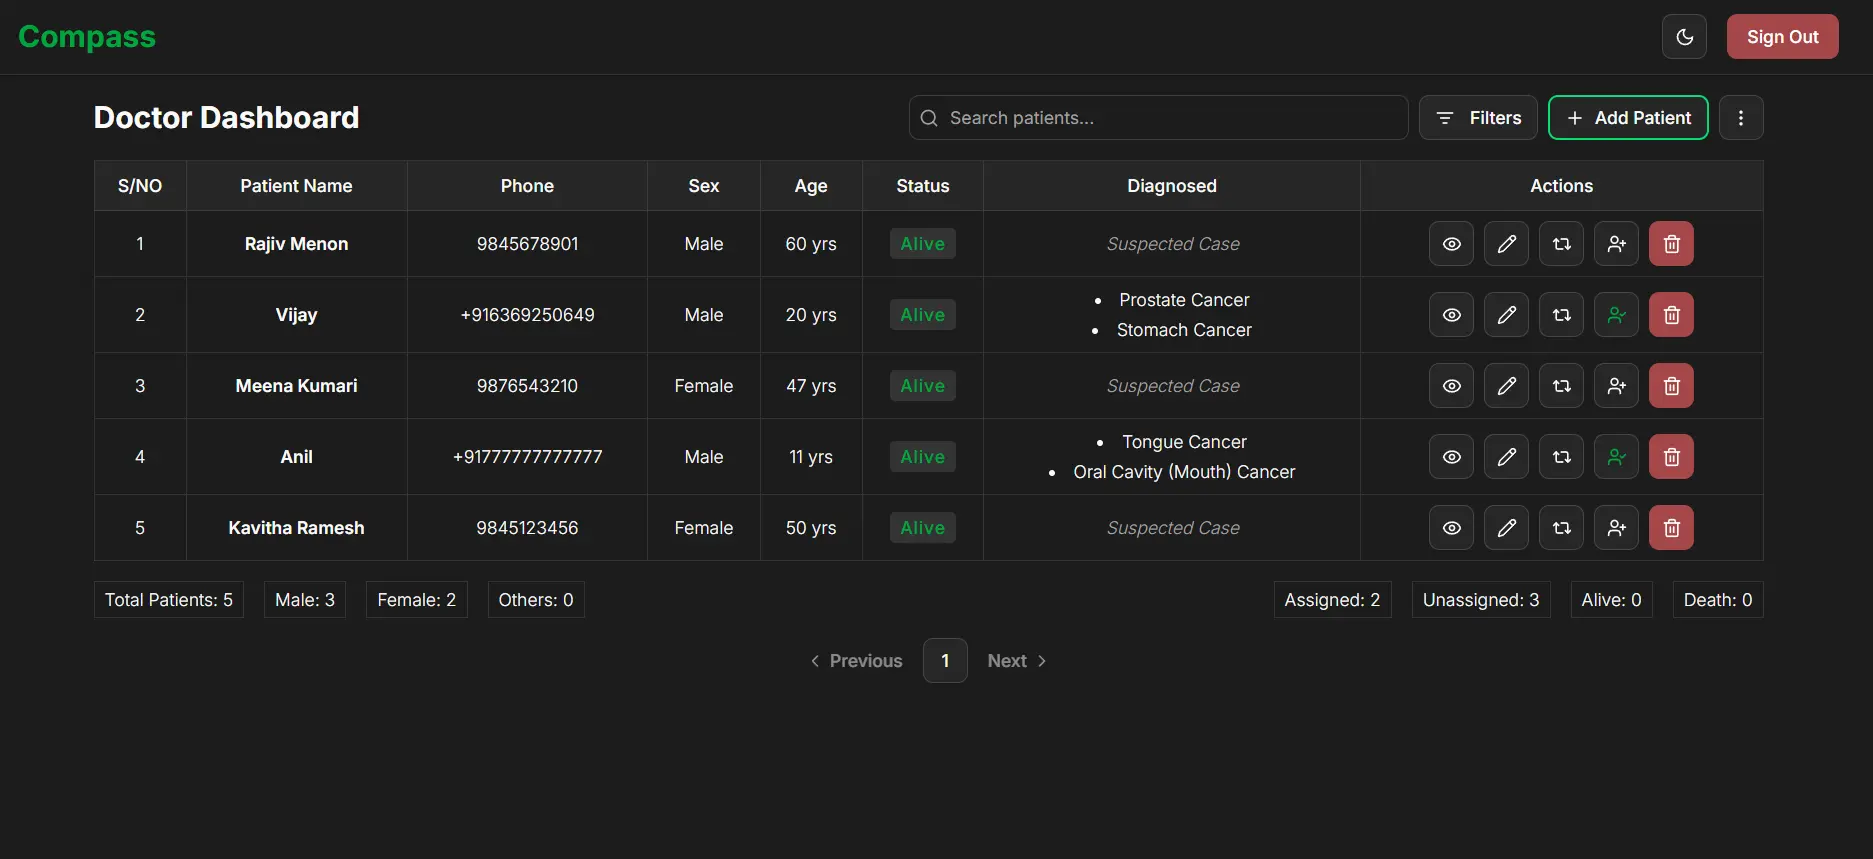Click transfer arrows icon for Kavitha Ramesh
Viewport: 1873px width, 859px height.
coord(1561,528)
